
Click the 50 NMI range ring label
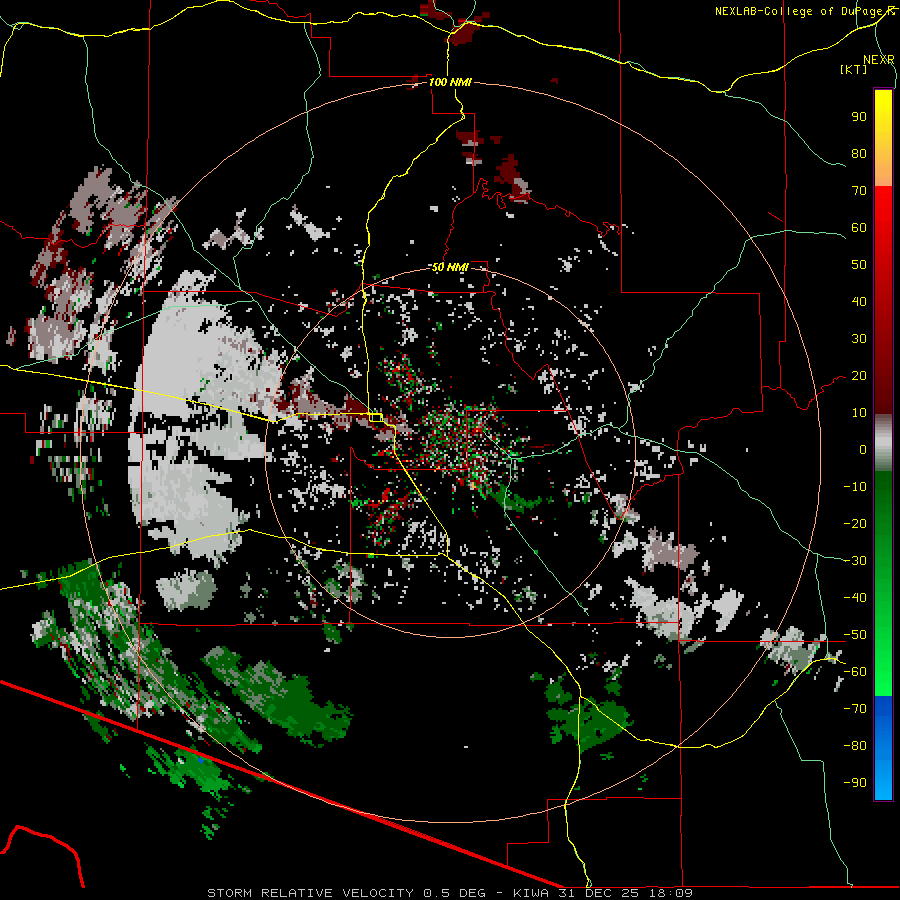[x=450, y=267]
